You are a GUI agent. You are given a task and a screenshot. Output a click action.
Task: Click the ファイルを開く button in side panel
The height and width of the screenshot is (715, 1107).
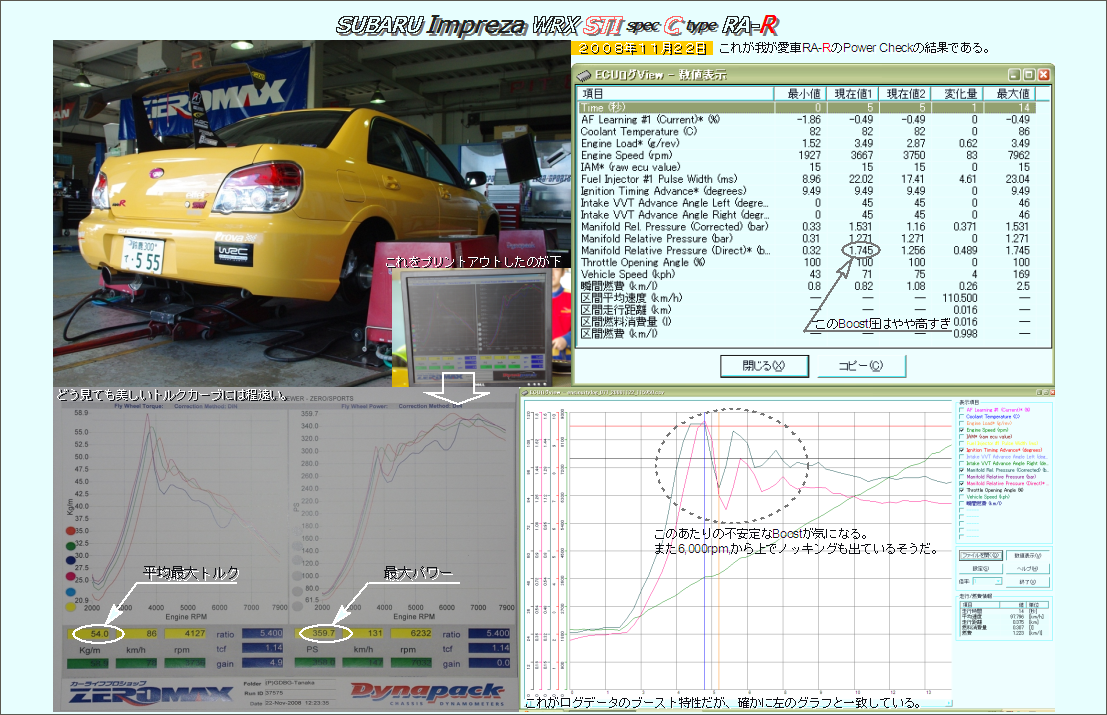tap(980, 554)
